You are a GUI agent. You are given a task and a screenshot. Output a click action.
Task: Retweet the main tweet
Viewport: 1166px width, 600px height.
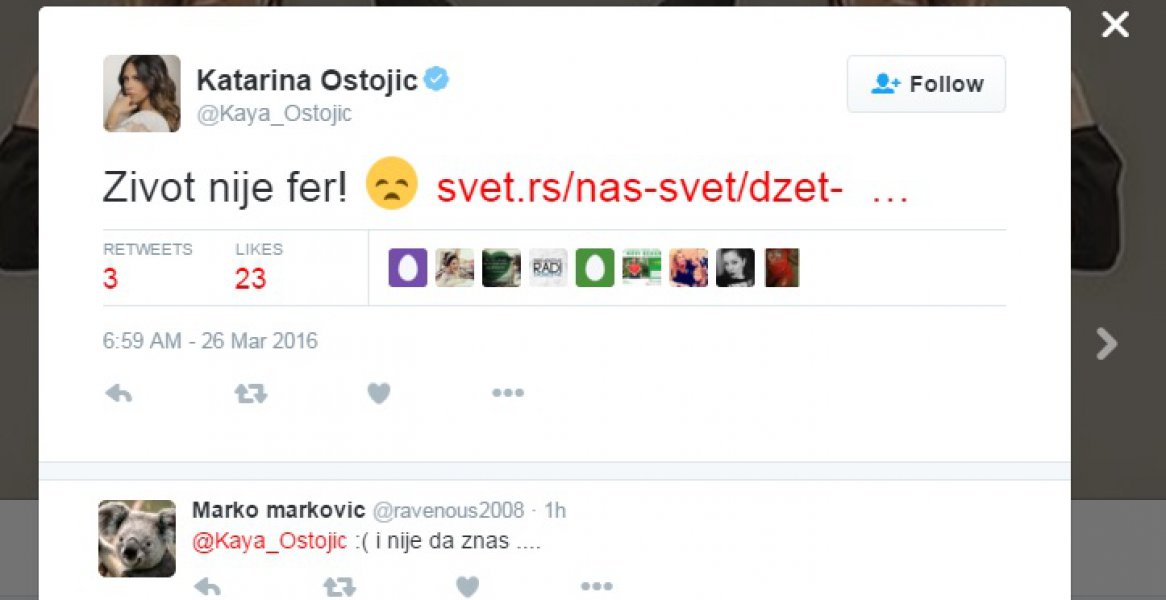click(250, 394)
